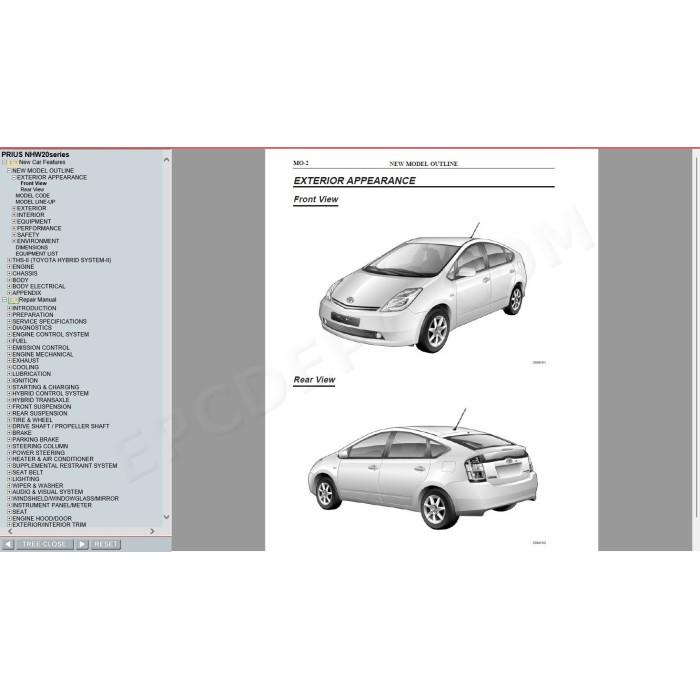Viewport: 700px width, 700px height.
Task: Select FRONT SUSPENSION in the tree
Action: point(42,407)
